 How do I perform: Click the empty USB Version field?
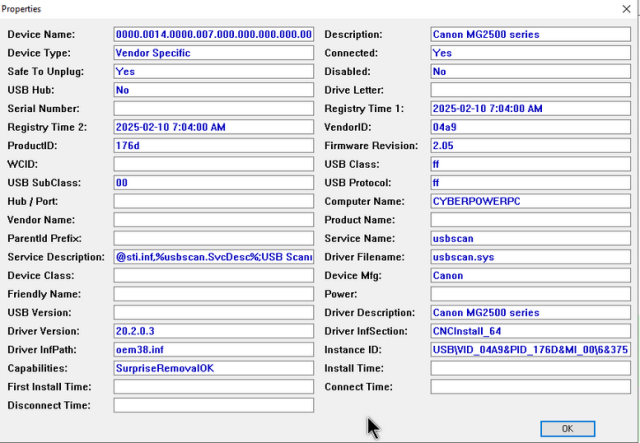(x=213, y=313)
